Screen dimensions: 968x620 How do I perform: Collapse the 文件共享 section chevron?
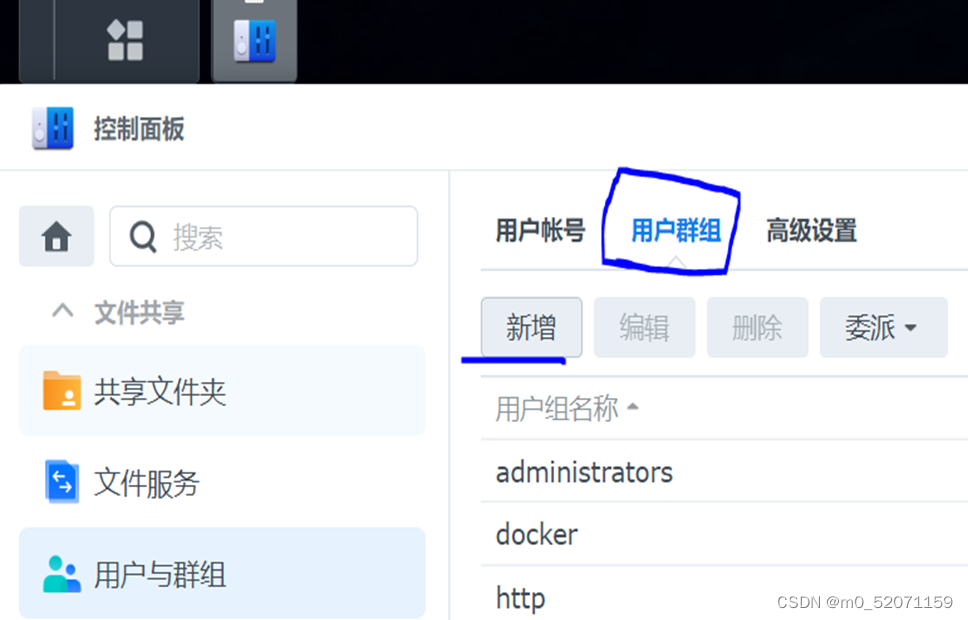point(62,311)
